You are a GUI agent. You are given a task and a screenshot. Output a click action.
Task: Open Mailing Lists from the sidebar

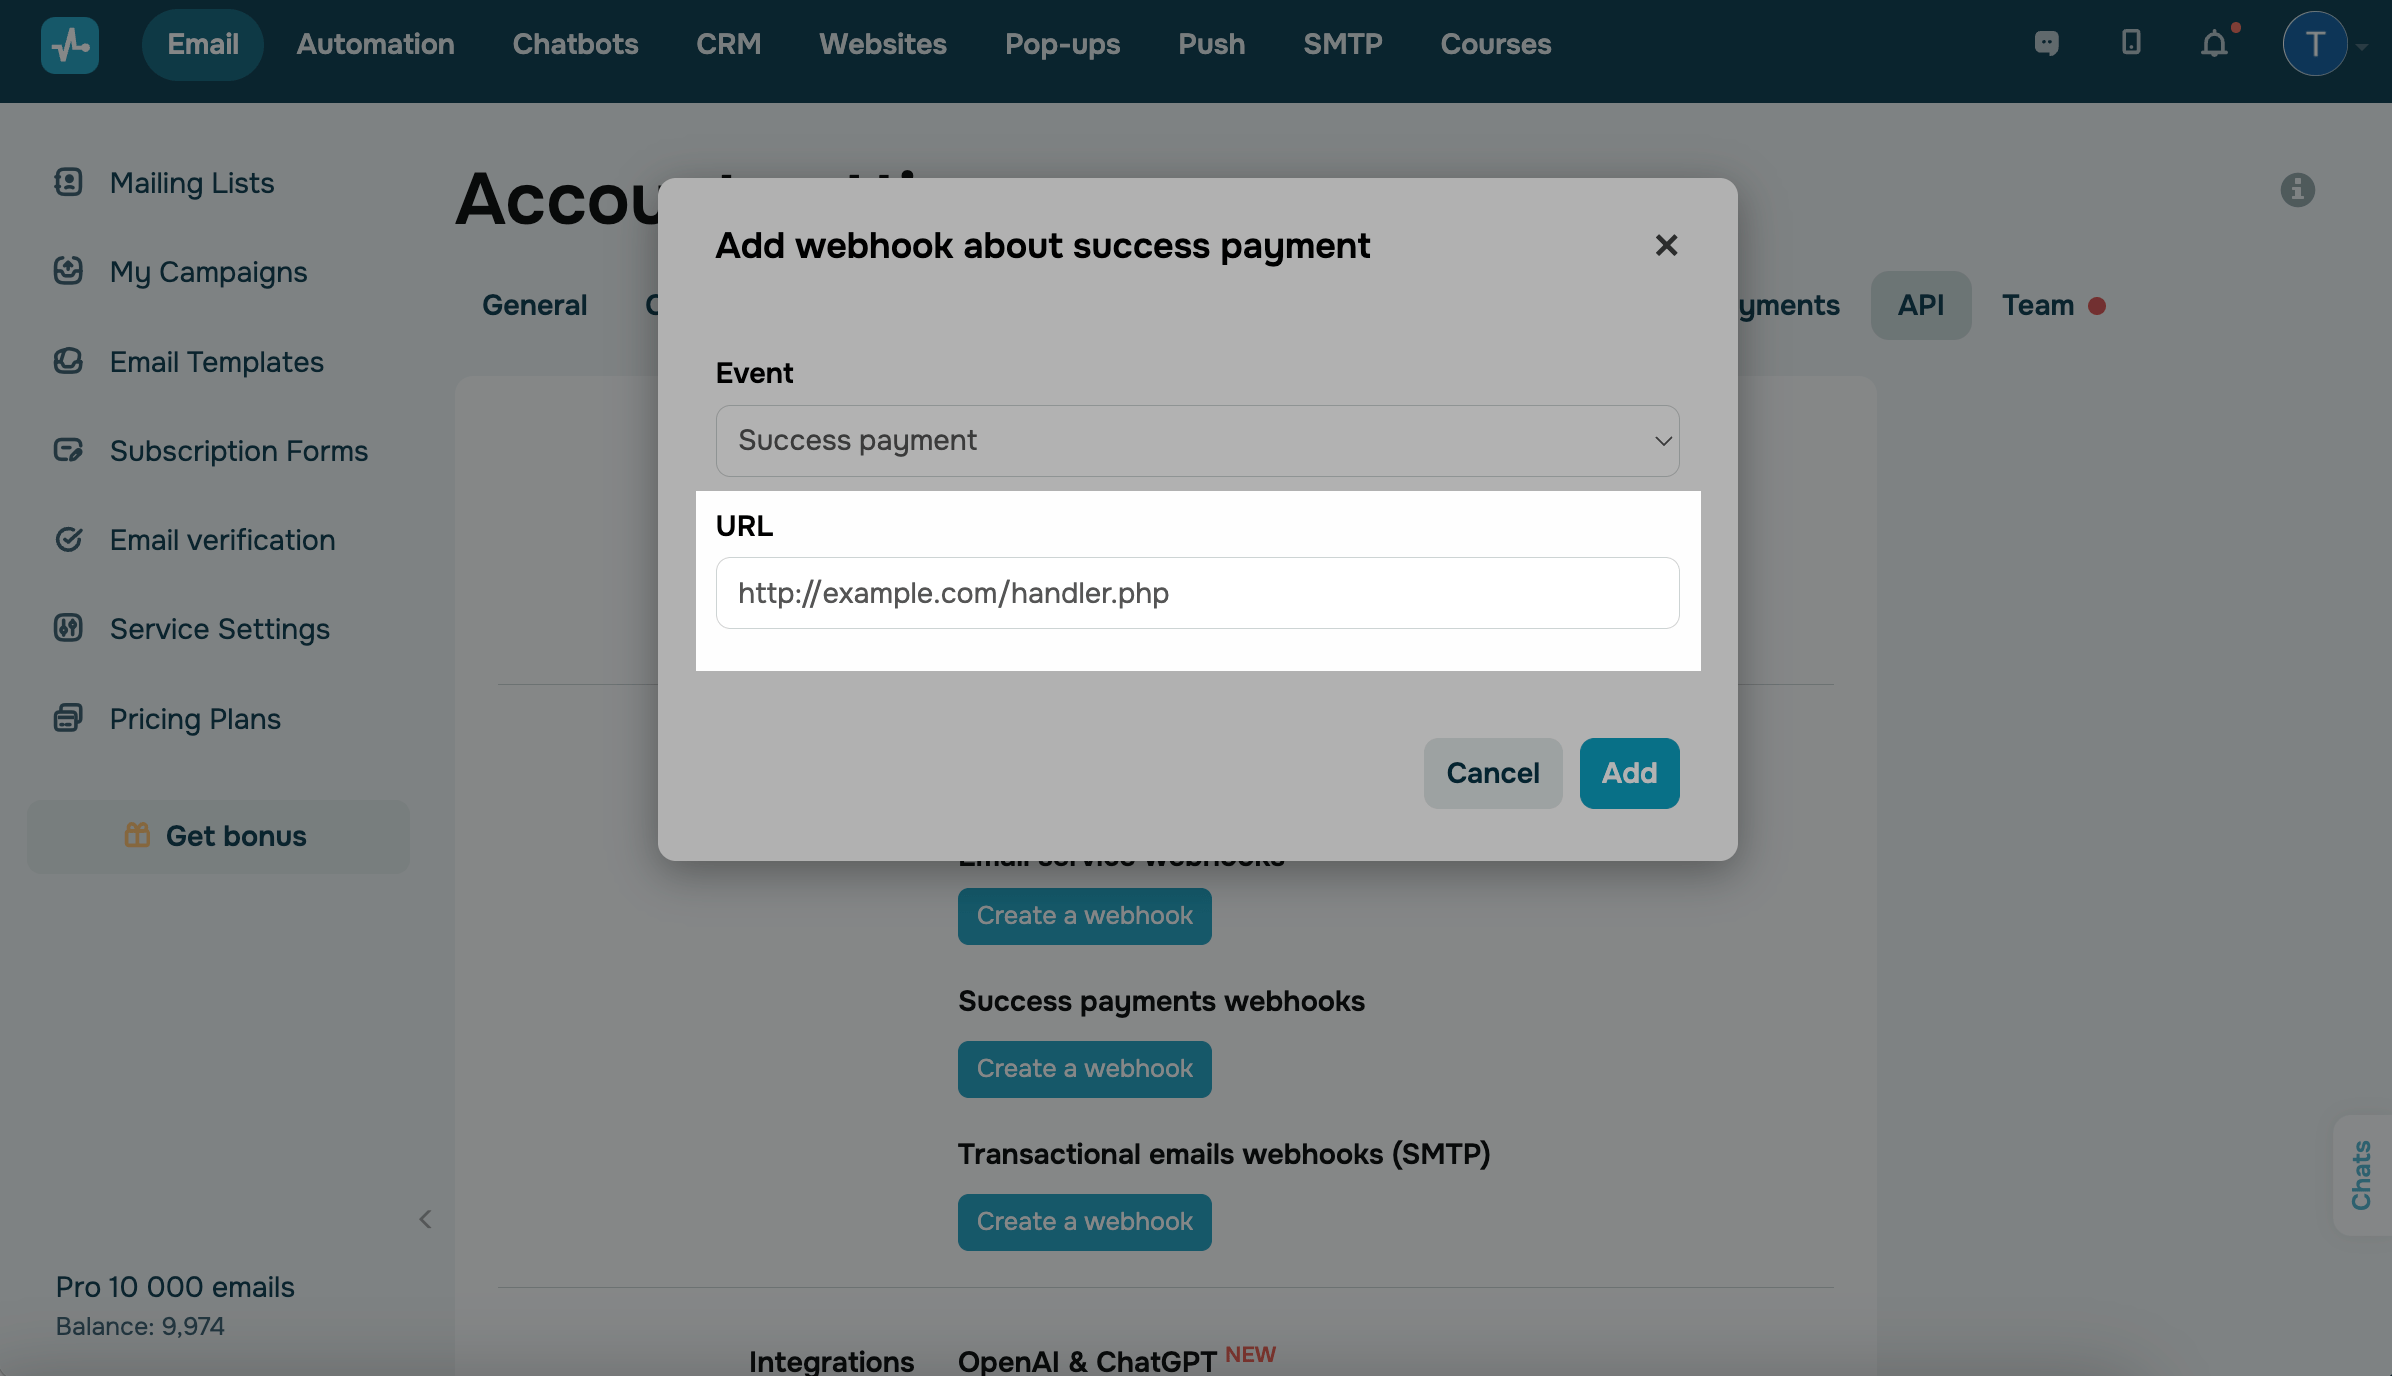pyautogui.click(x=191, y=183)
